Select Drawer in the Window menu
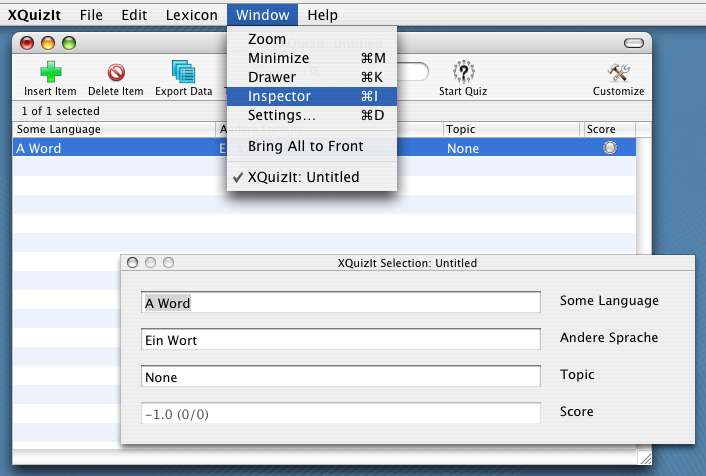This screenshot has width=706, height=476. (x=272, y=77)
